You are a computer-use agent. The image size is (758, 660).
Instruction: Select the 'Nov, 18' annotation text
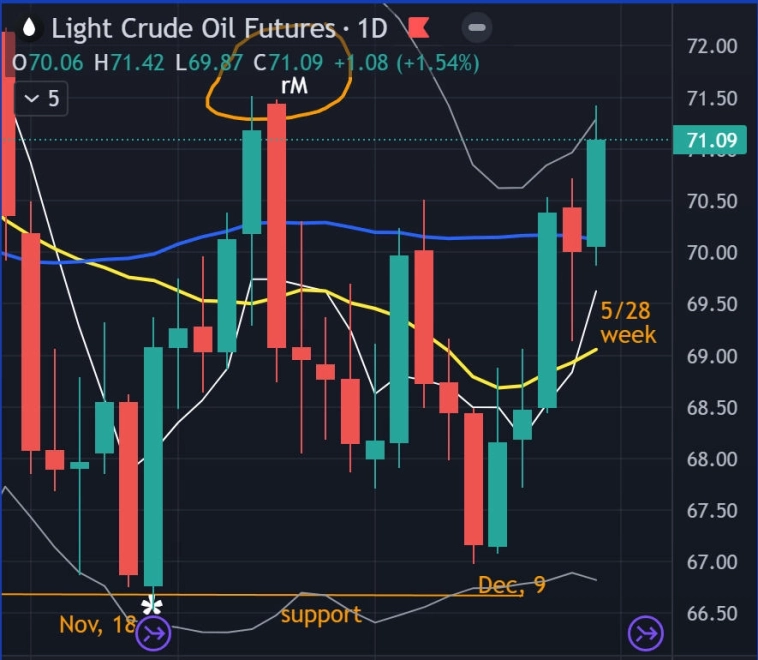pos(97,624)
